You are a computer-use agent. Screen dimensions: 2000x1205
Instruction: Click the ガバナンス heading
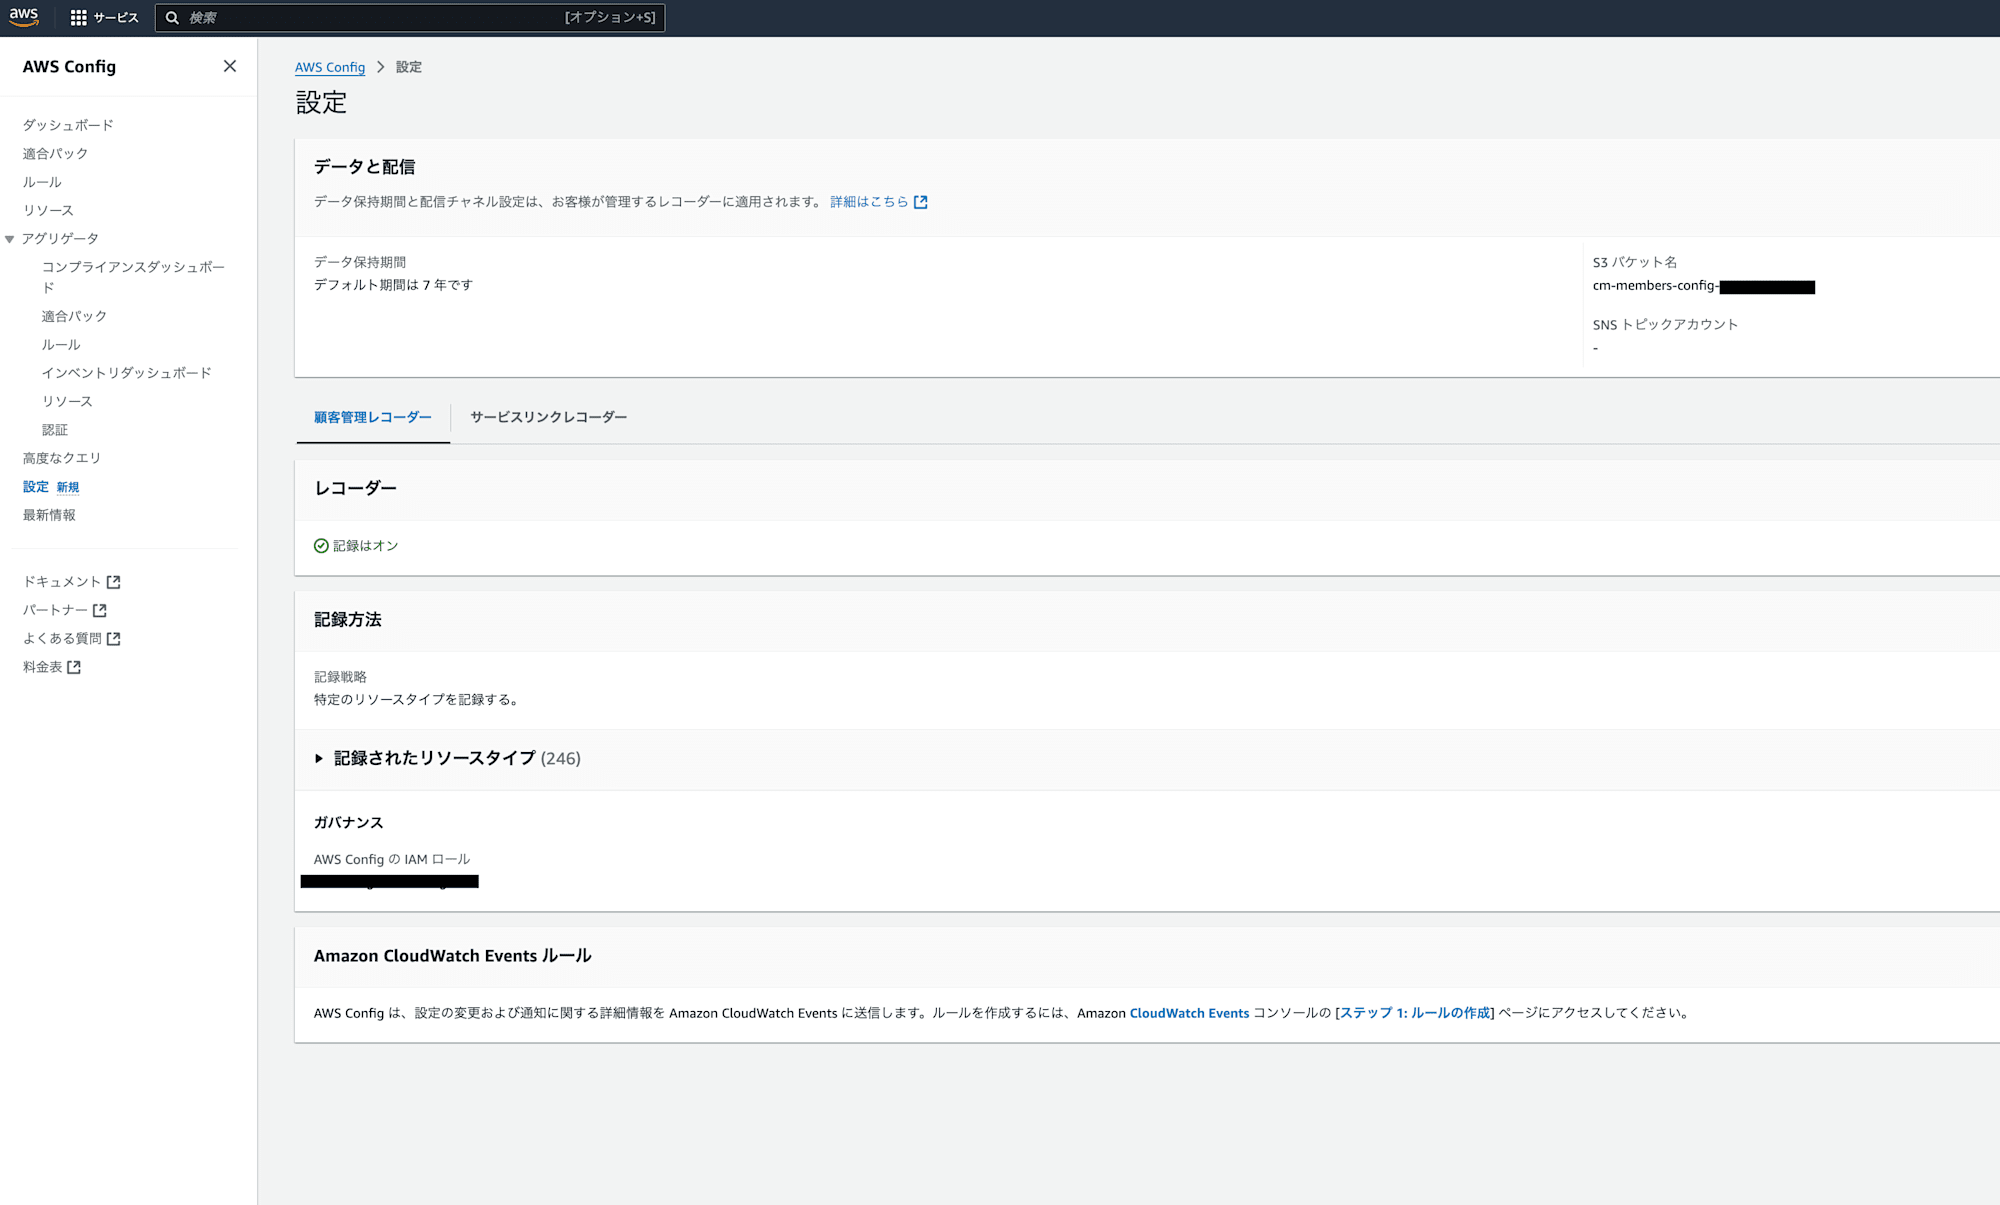pyautogui.click(x=349, y=823)
